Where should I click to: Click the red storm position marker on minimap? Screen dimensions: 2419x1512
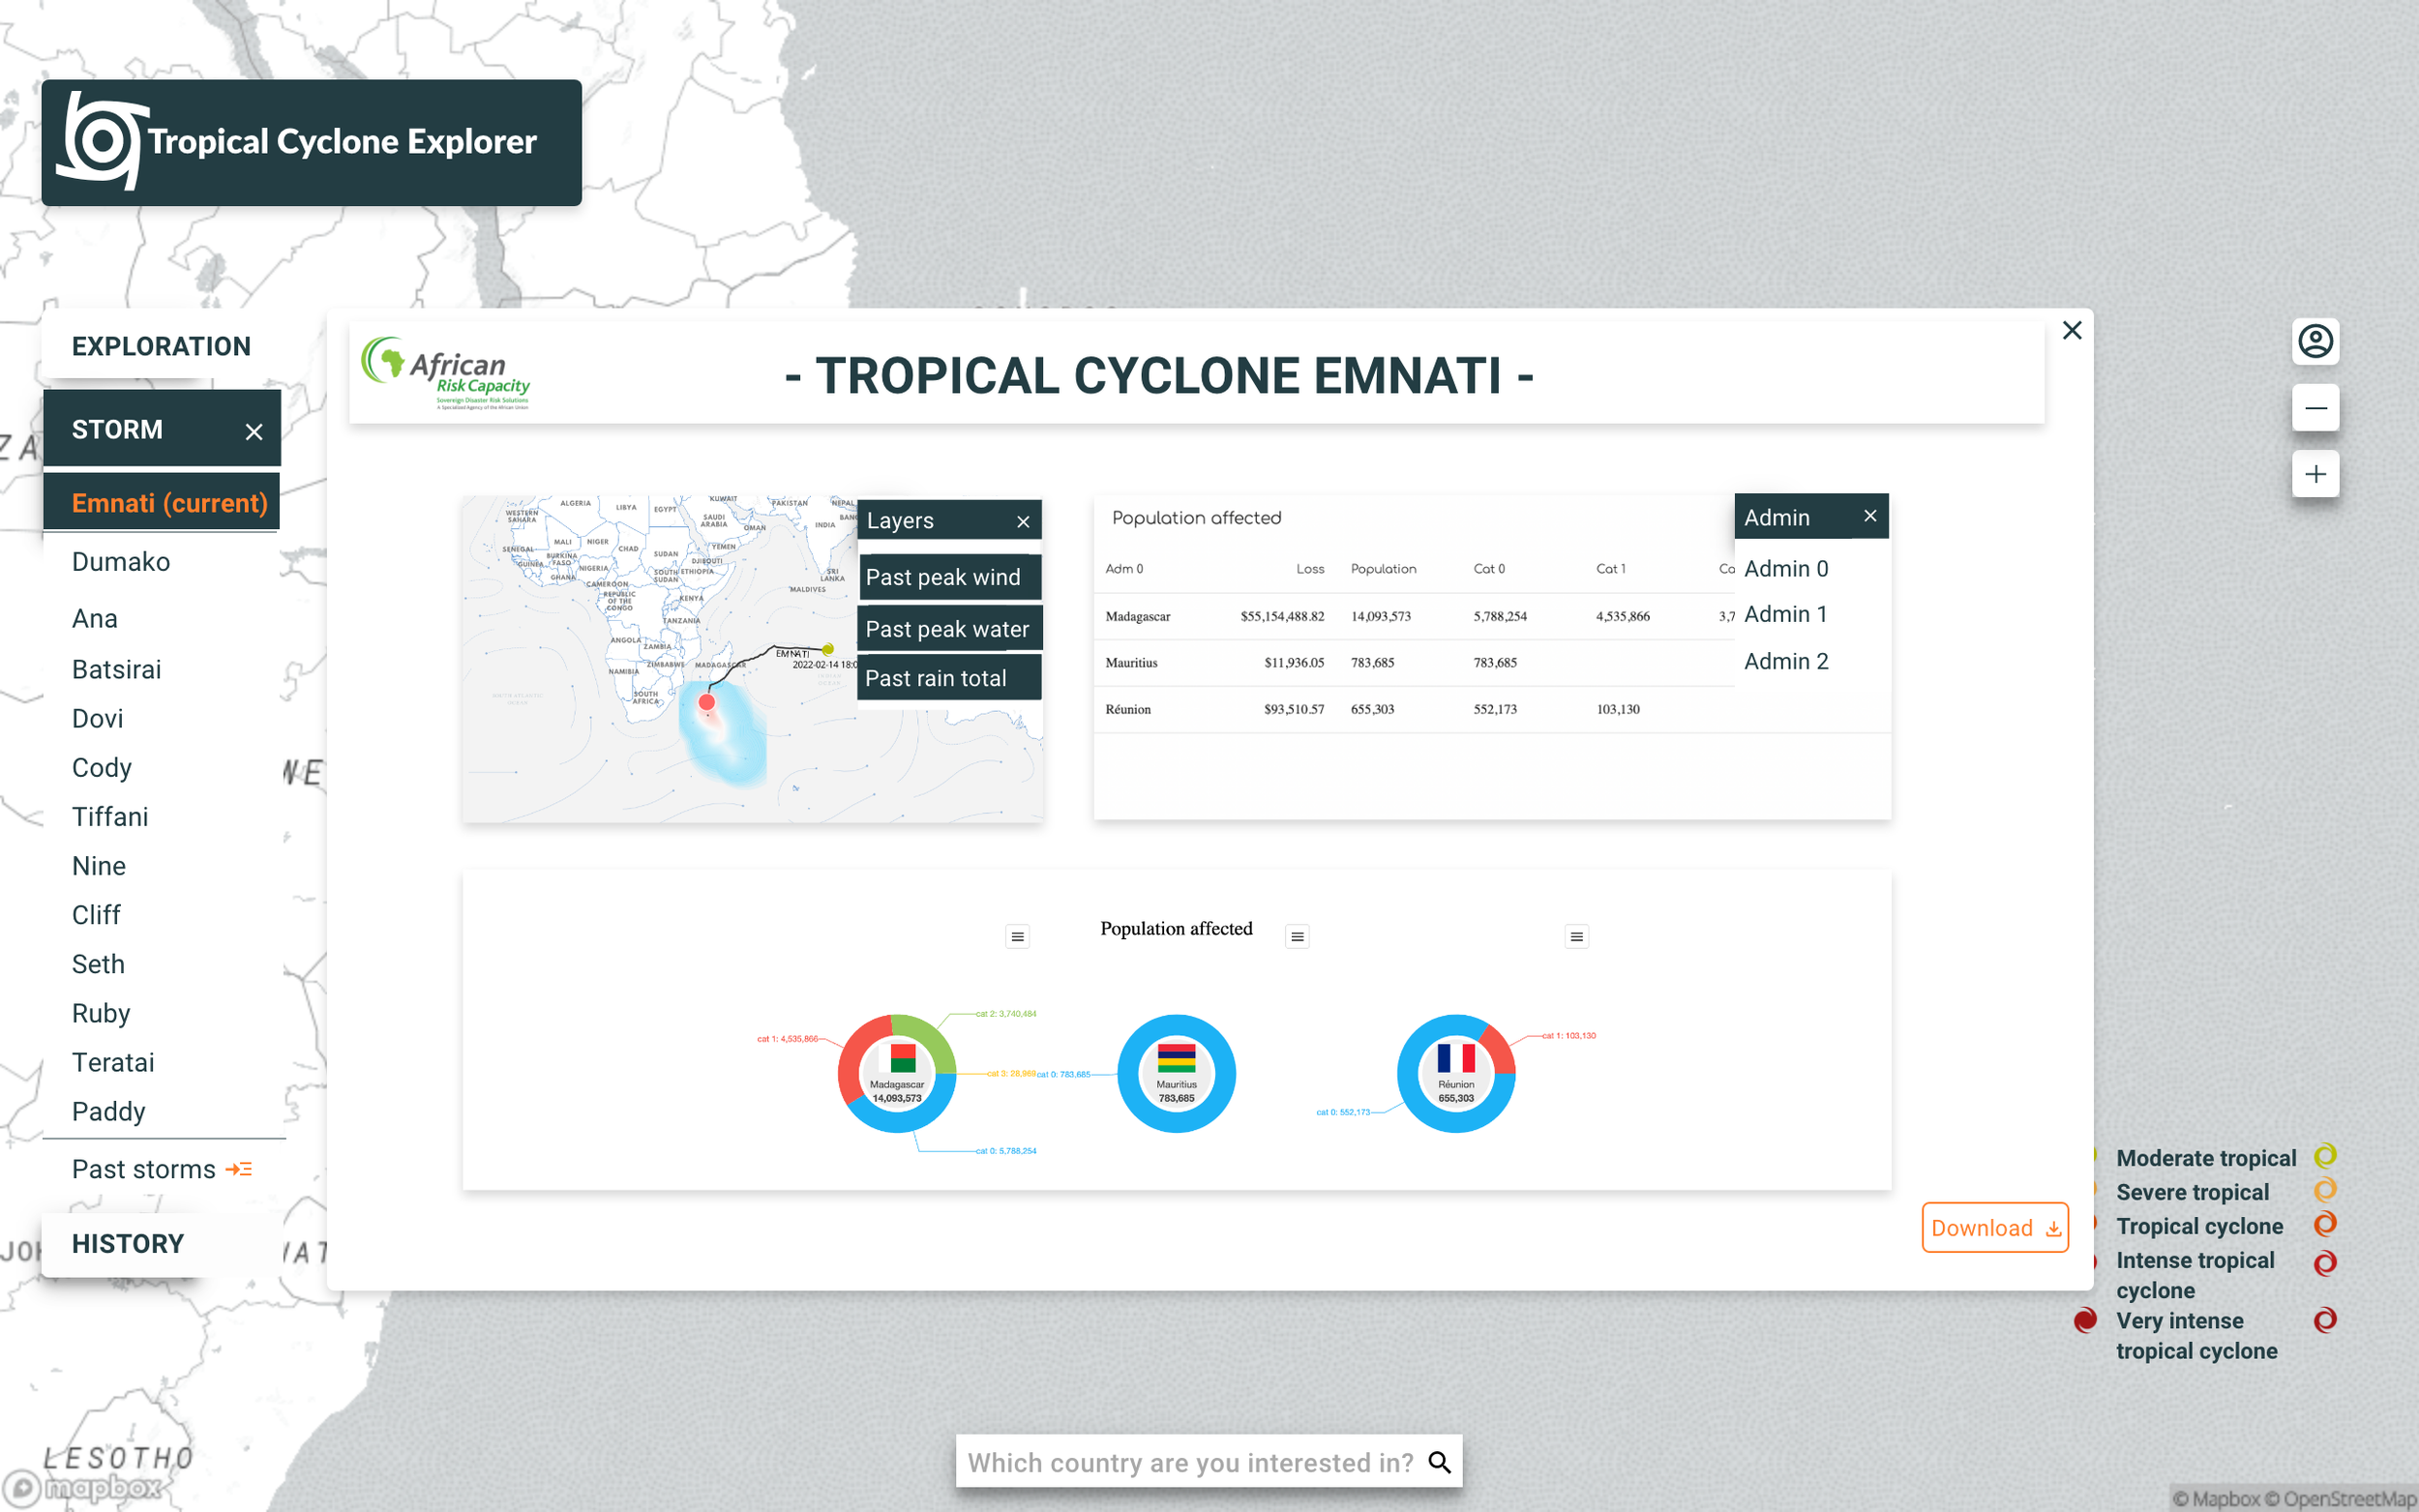(x=707, y=702)
